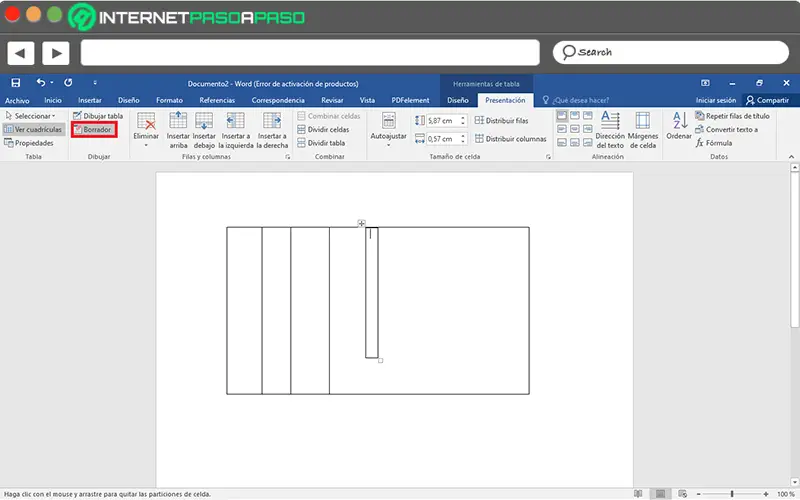Screen dimensions: 800x500
Task: Click the table move handle
Action: coord(361,223)
